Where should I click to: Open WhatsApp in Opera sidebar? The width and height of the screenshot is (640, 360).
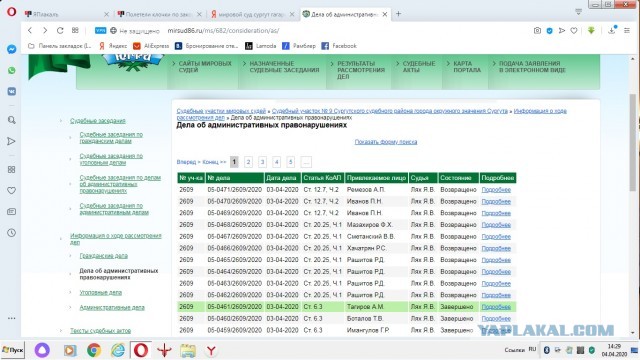coord(11,70)
